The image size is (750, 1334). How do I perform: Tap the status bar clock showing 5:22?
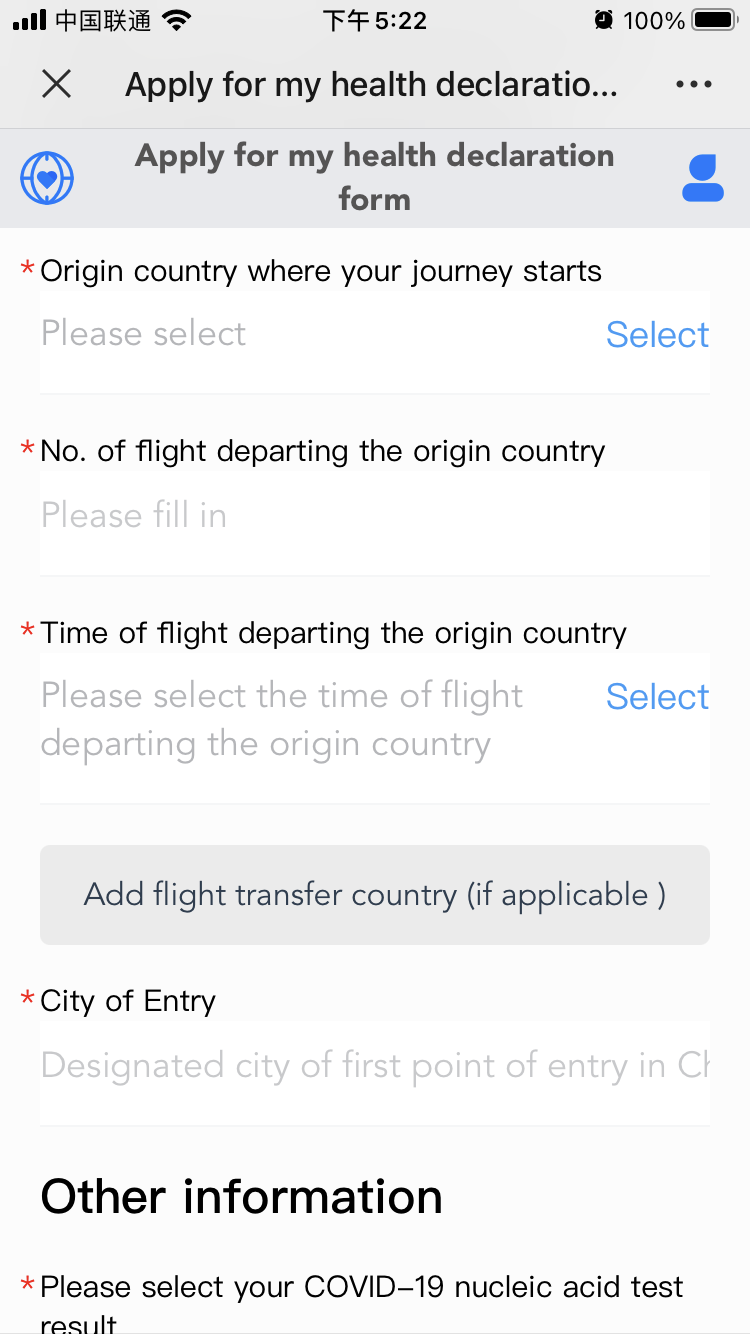point(374,20)
